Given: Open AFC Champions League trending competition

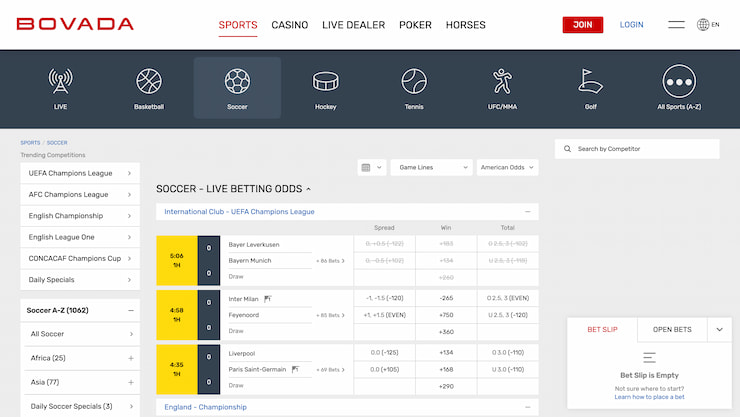Looking at the screenshot, I should (x=80, y=194).
